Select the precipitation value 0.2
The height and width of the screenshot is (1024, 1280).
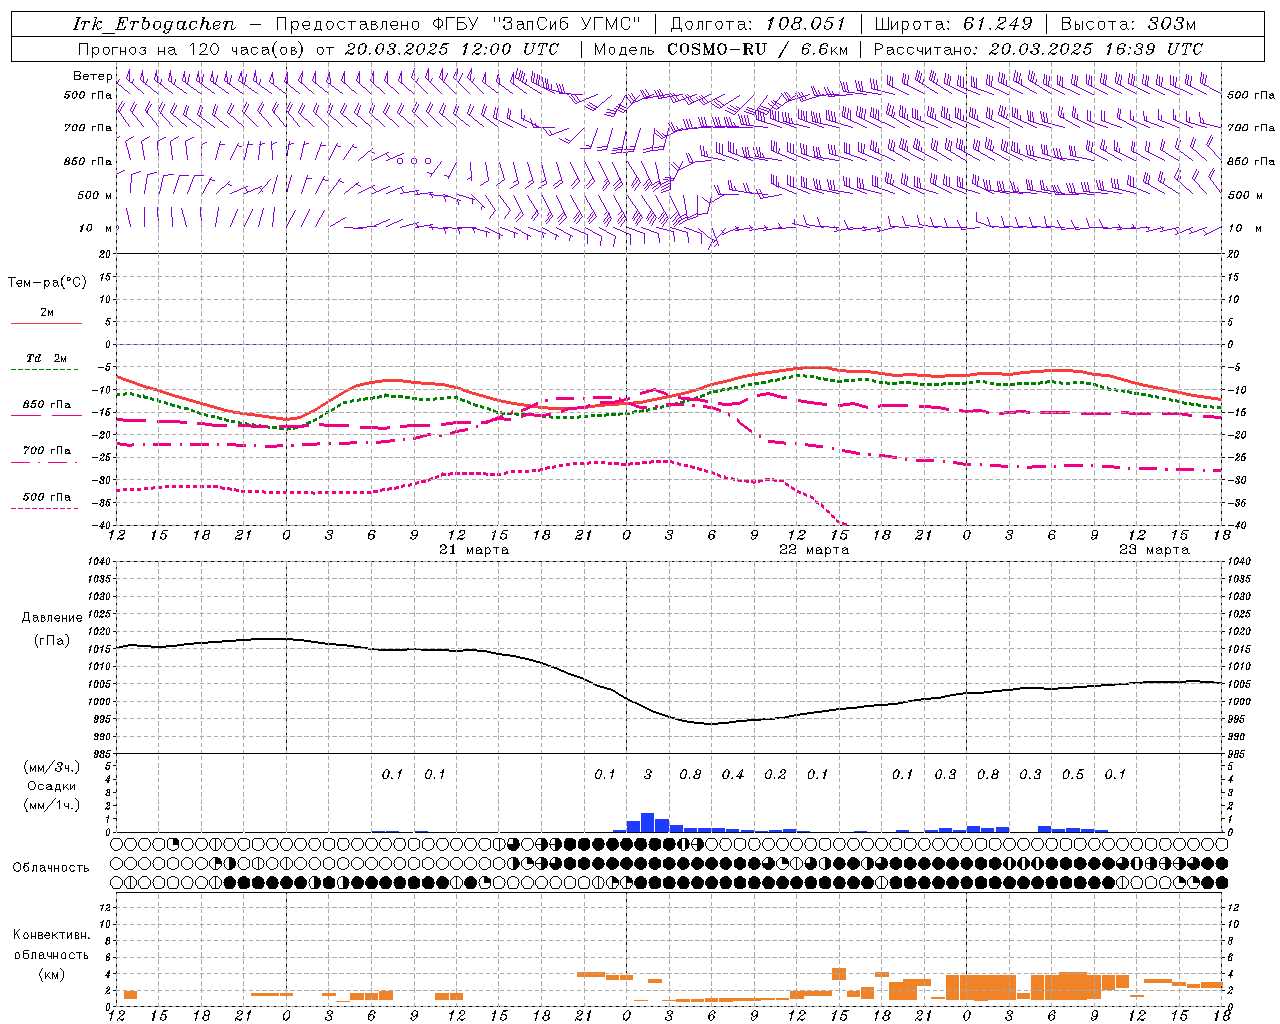[x=775, y=774]
